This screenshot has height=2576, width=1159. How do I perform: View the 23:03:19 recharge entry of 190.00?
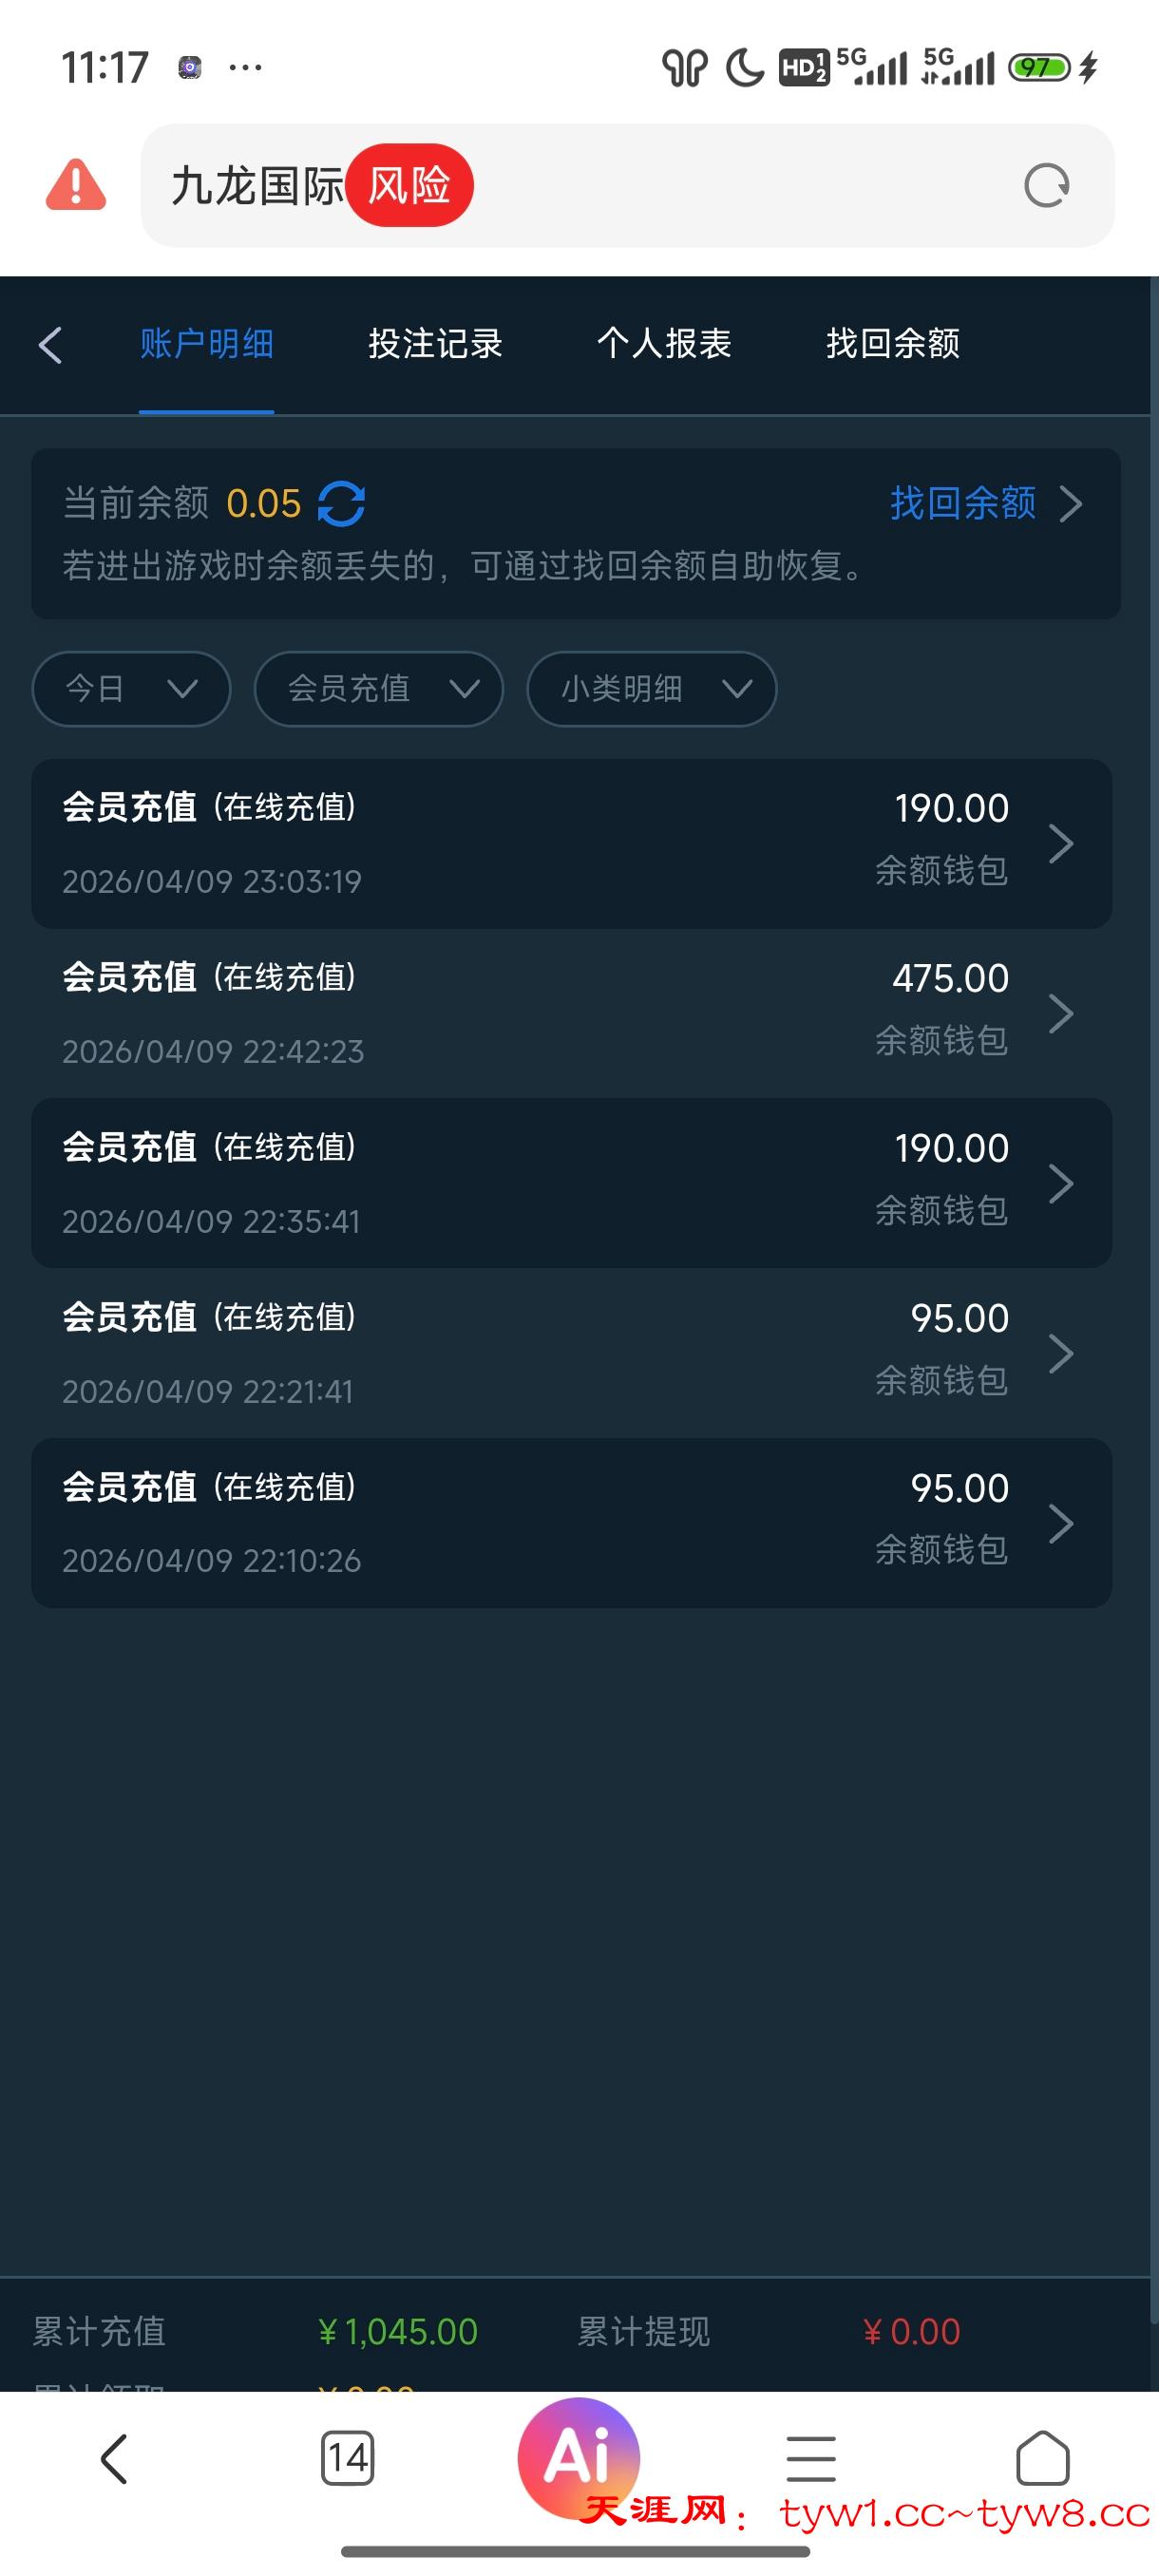571,844
